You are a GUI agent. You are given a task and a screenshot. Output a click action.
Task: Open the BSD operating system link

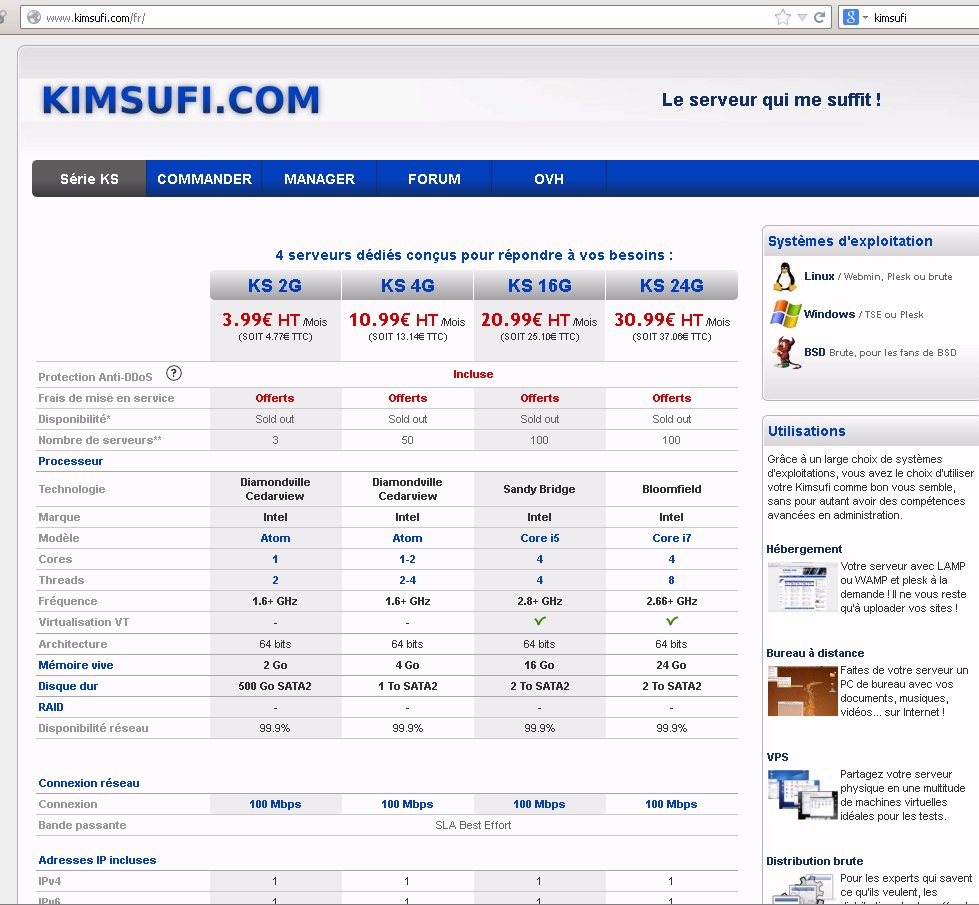pyautogui.click(x=815, y=352)
